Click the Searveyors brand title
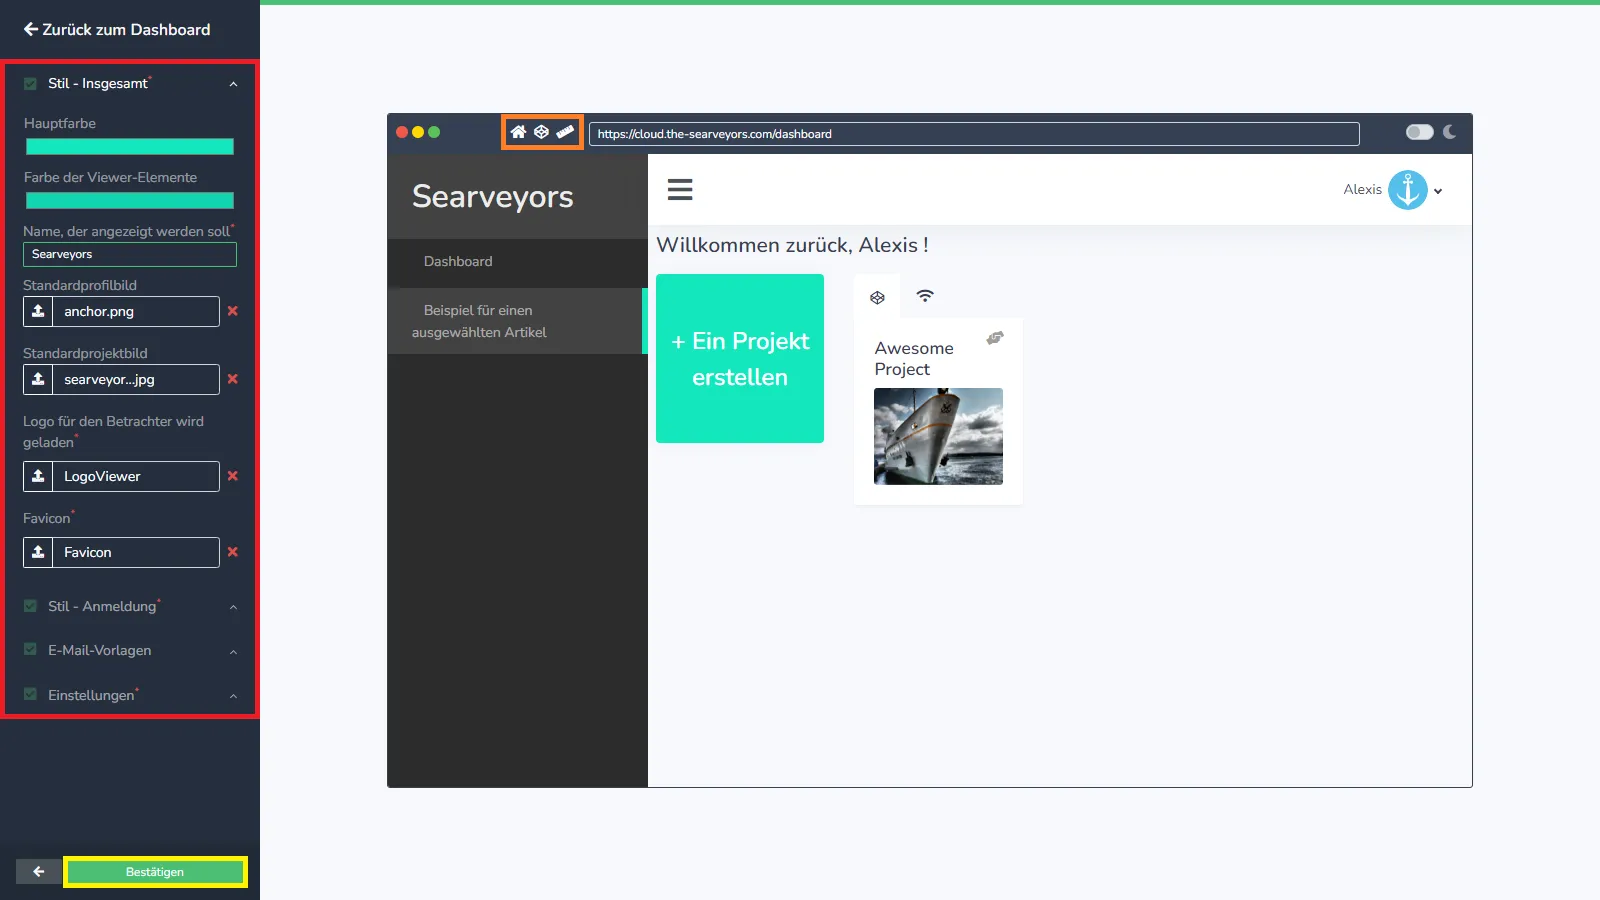This screenshot has width=1600, height=900. [x=493, y=197]
